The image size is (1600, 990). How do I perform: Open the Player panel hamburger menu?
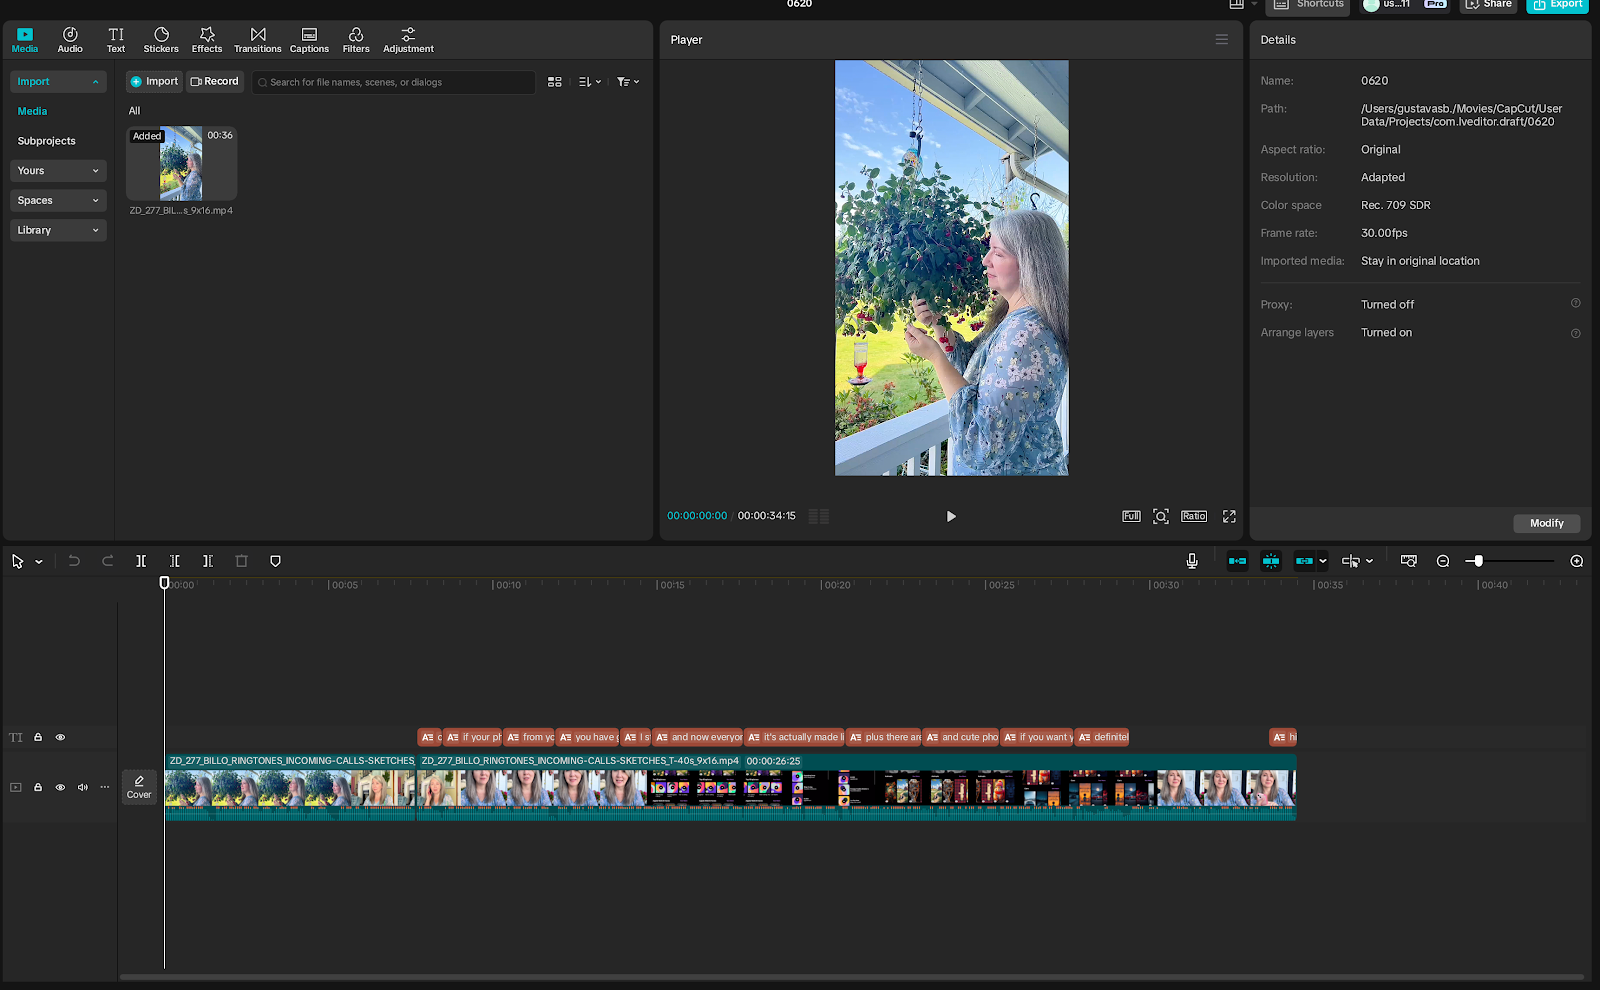(1221, 40)
